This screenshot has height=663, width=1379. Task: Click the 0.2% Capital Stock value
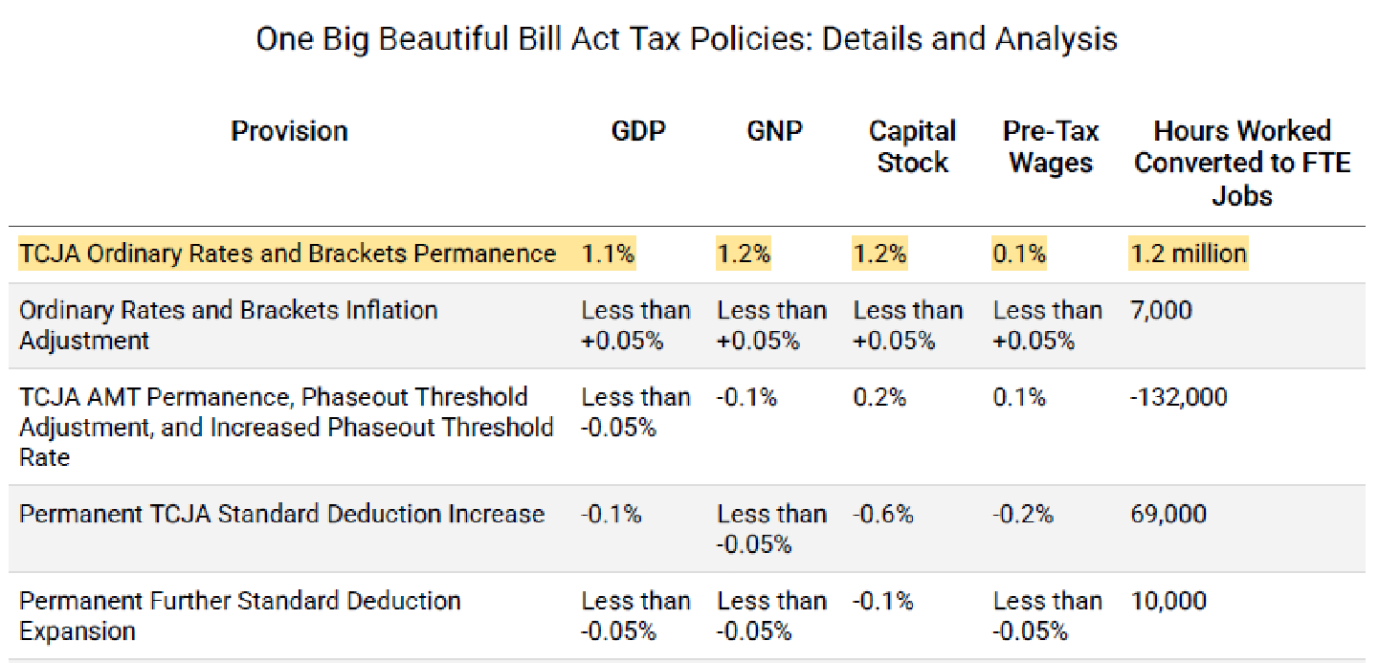(x=880, y=397)
